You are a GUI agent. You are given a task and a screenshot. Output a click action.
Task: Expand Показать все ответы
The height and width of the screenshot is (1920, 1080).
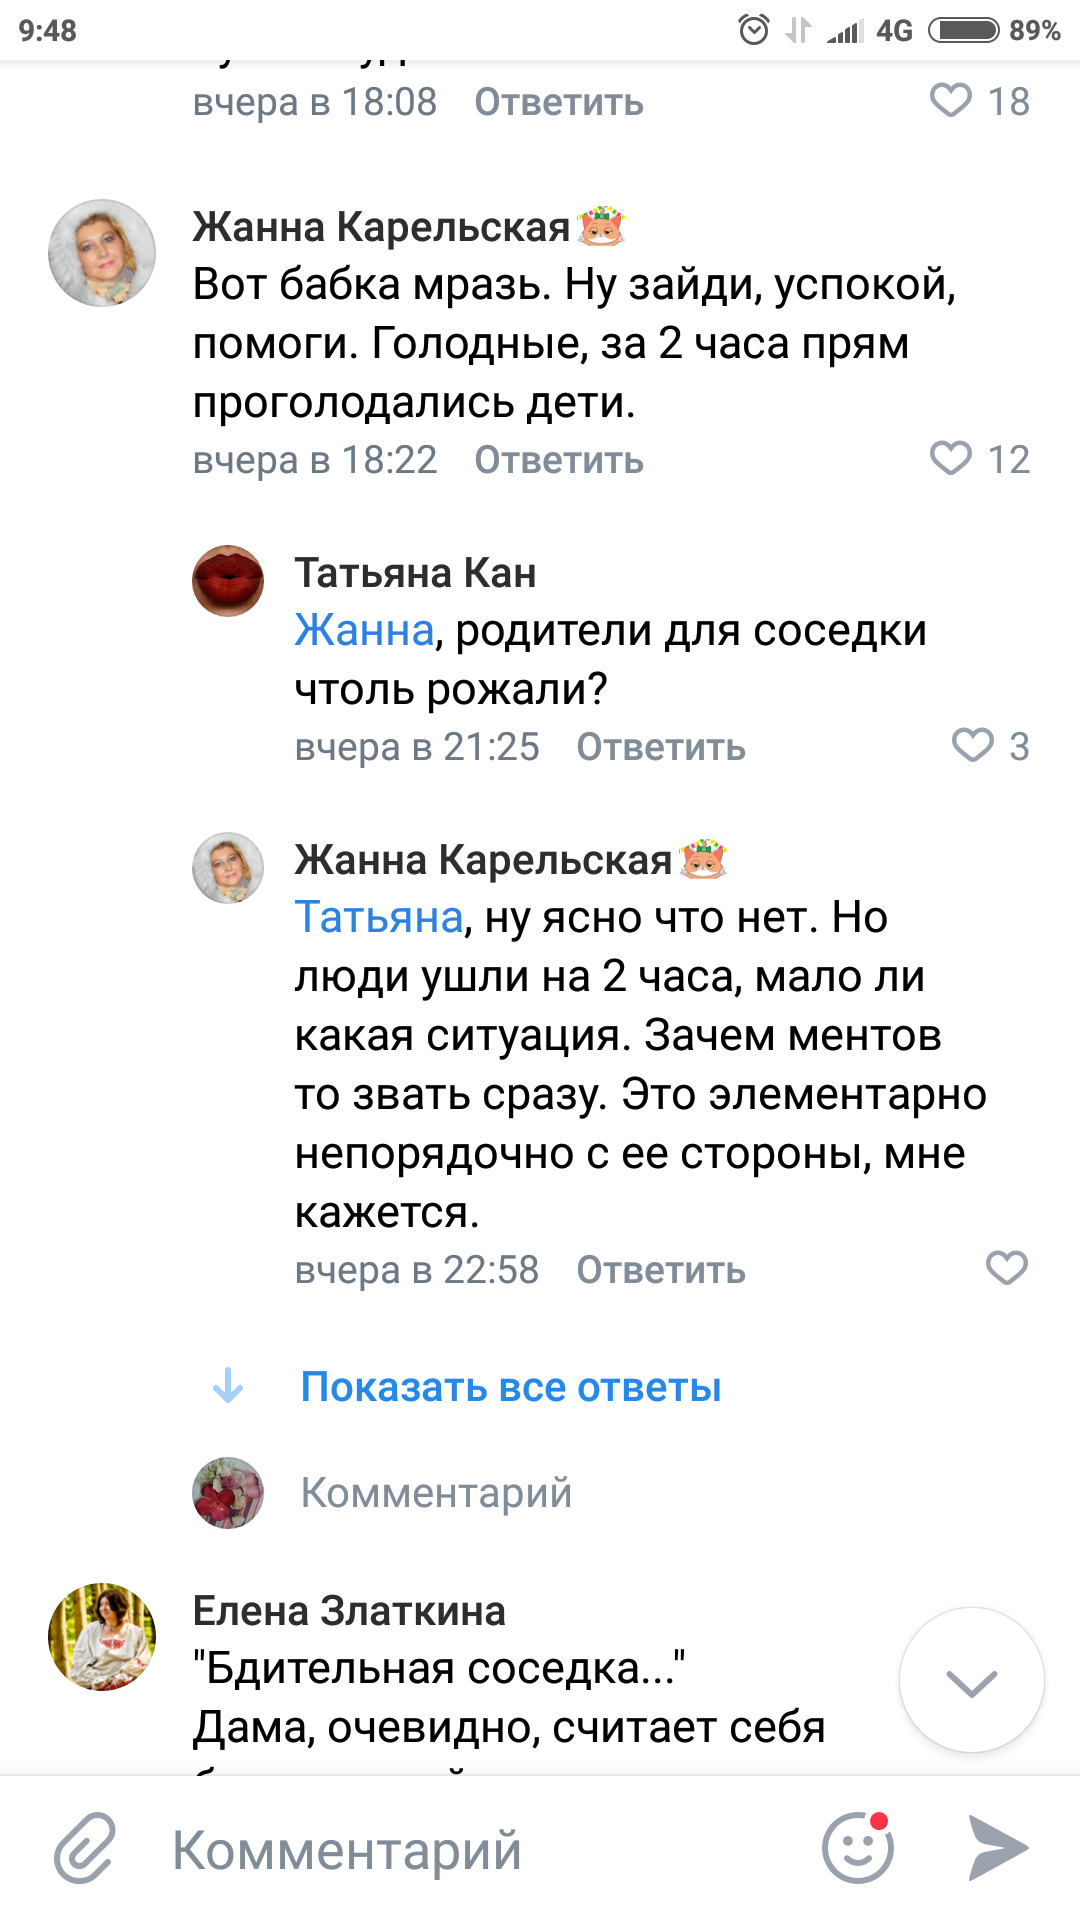pos(510,1387)
